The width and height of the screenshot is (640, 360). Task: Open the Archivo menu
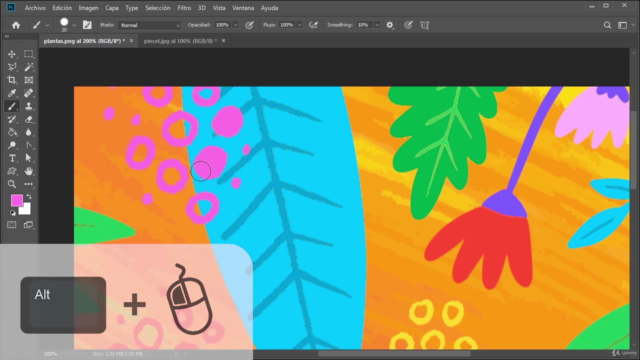(35, 8)
